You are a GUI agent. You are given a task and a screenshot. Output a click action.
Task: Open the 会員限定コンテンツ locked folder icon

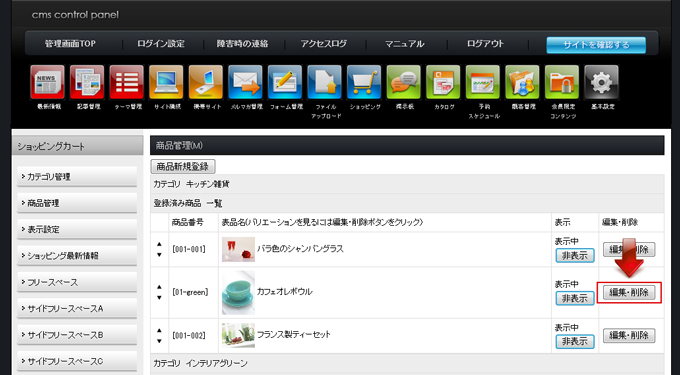(x=562, y=82)
